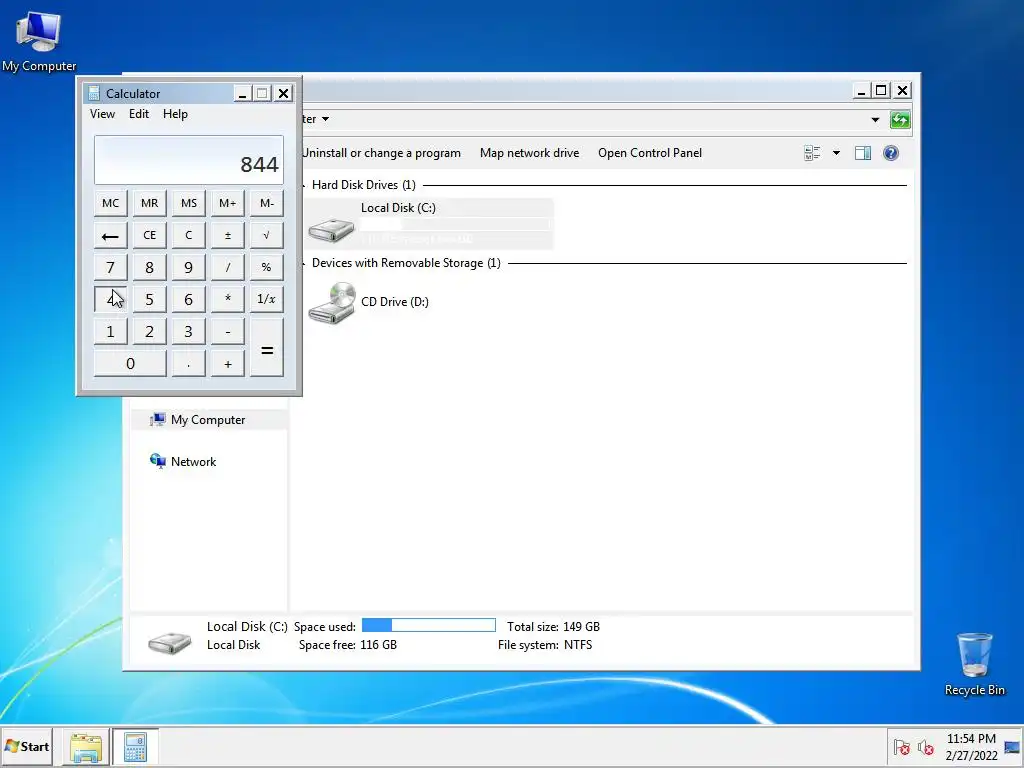Screen dimensions: 1024x768
Task: Open the view options dropdown arrow
Action: [836, 153]
